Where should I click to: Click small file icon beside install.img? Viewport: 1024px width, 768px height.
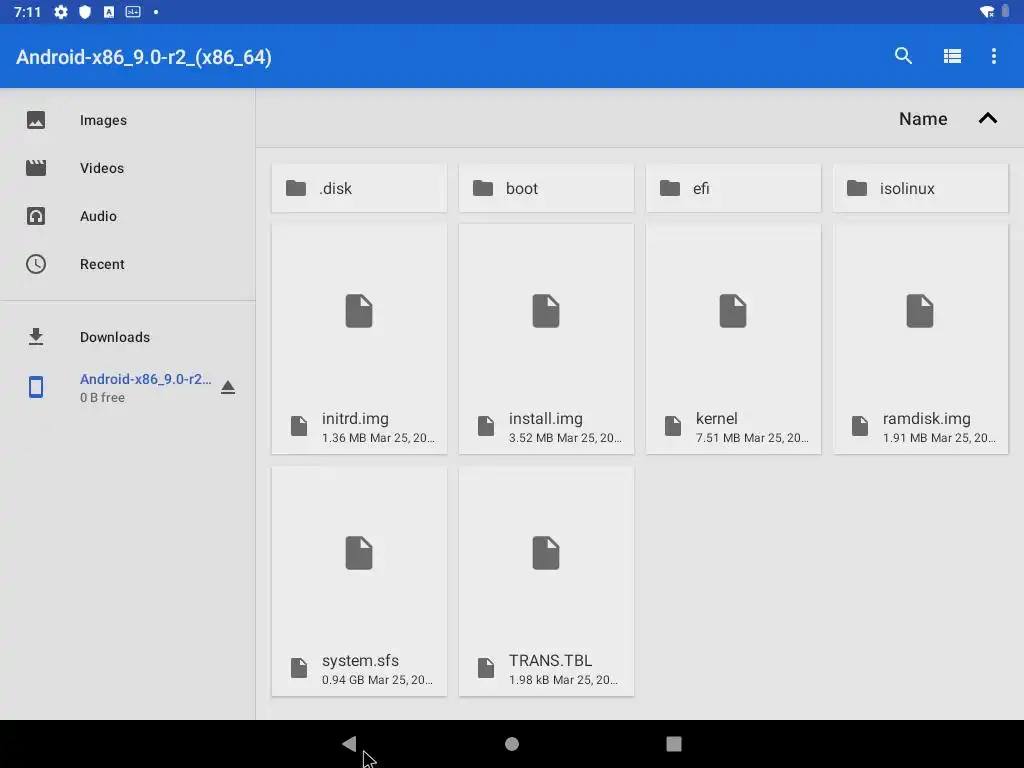tap(486, 426)
